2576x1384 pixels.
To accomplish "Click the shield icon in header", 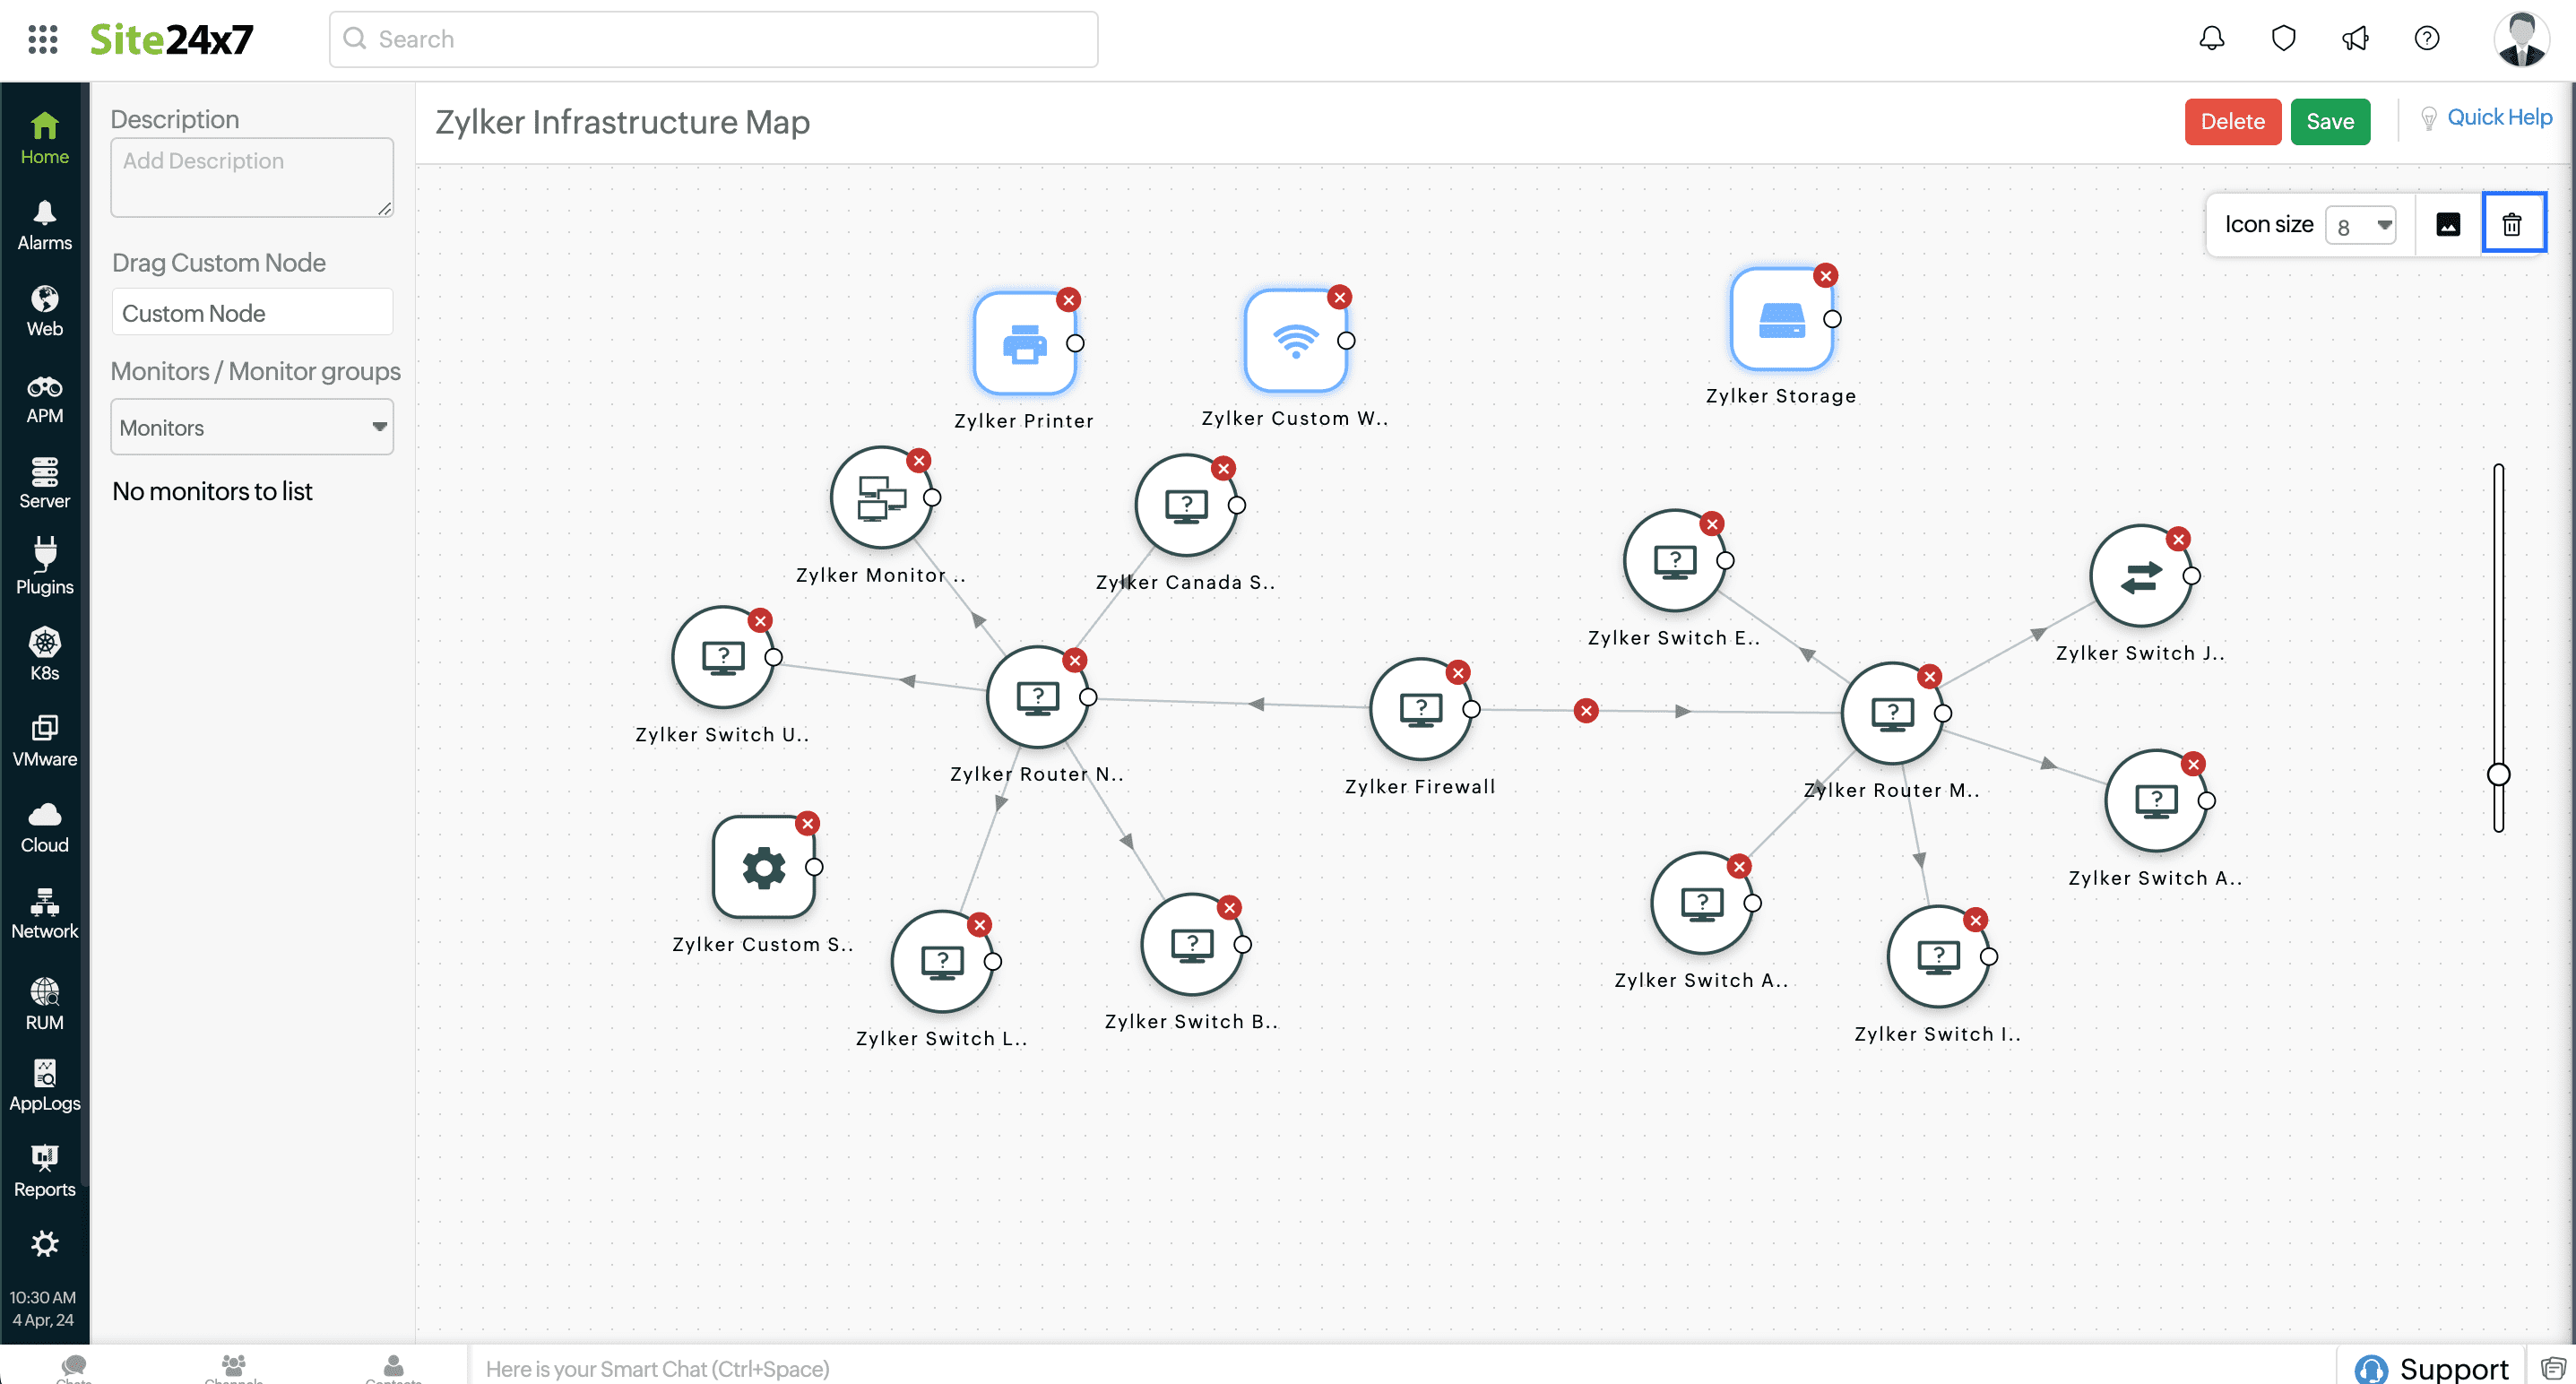I will tap(2283, 38).
